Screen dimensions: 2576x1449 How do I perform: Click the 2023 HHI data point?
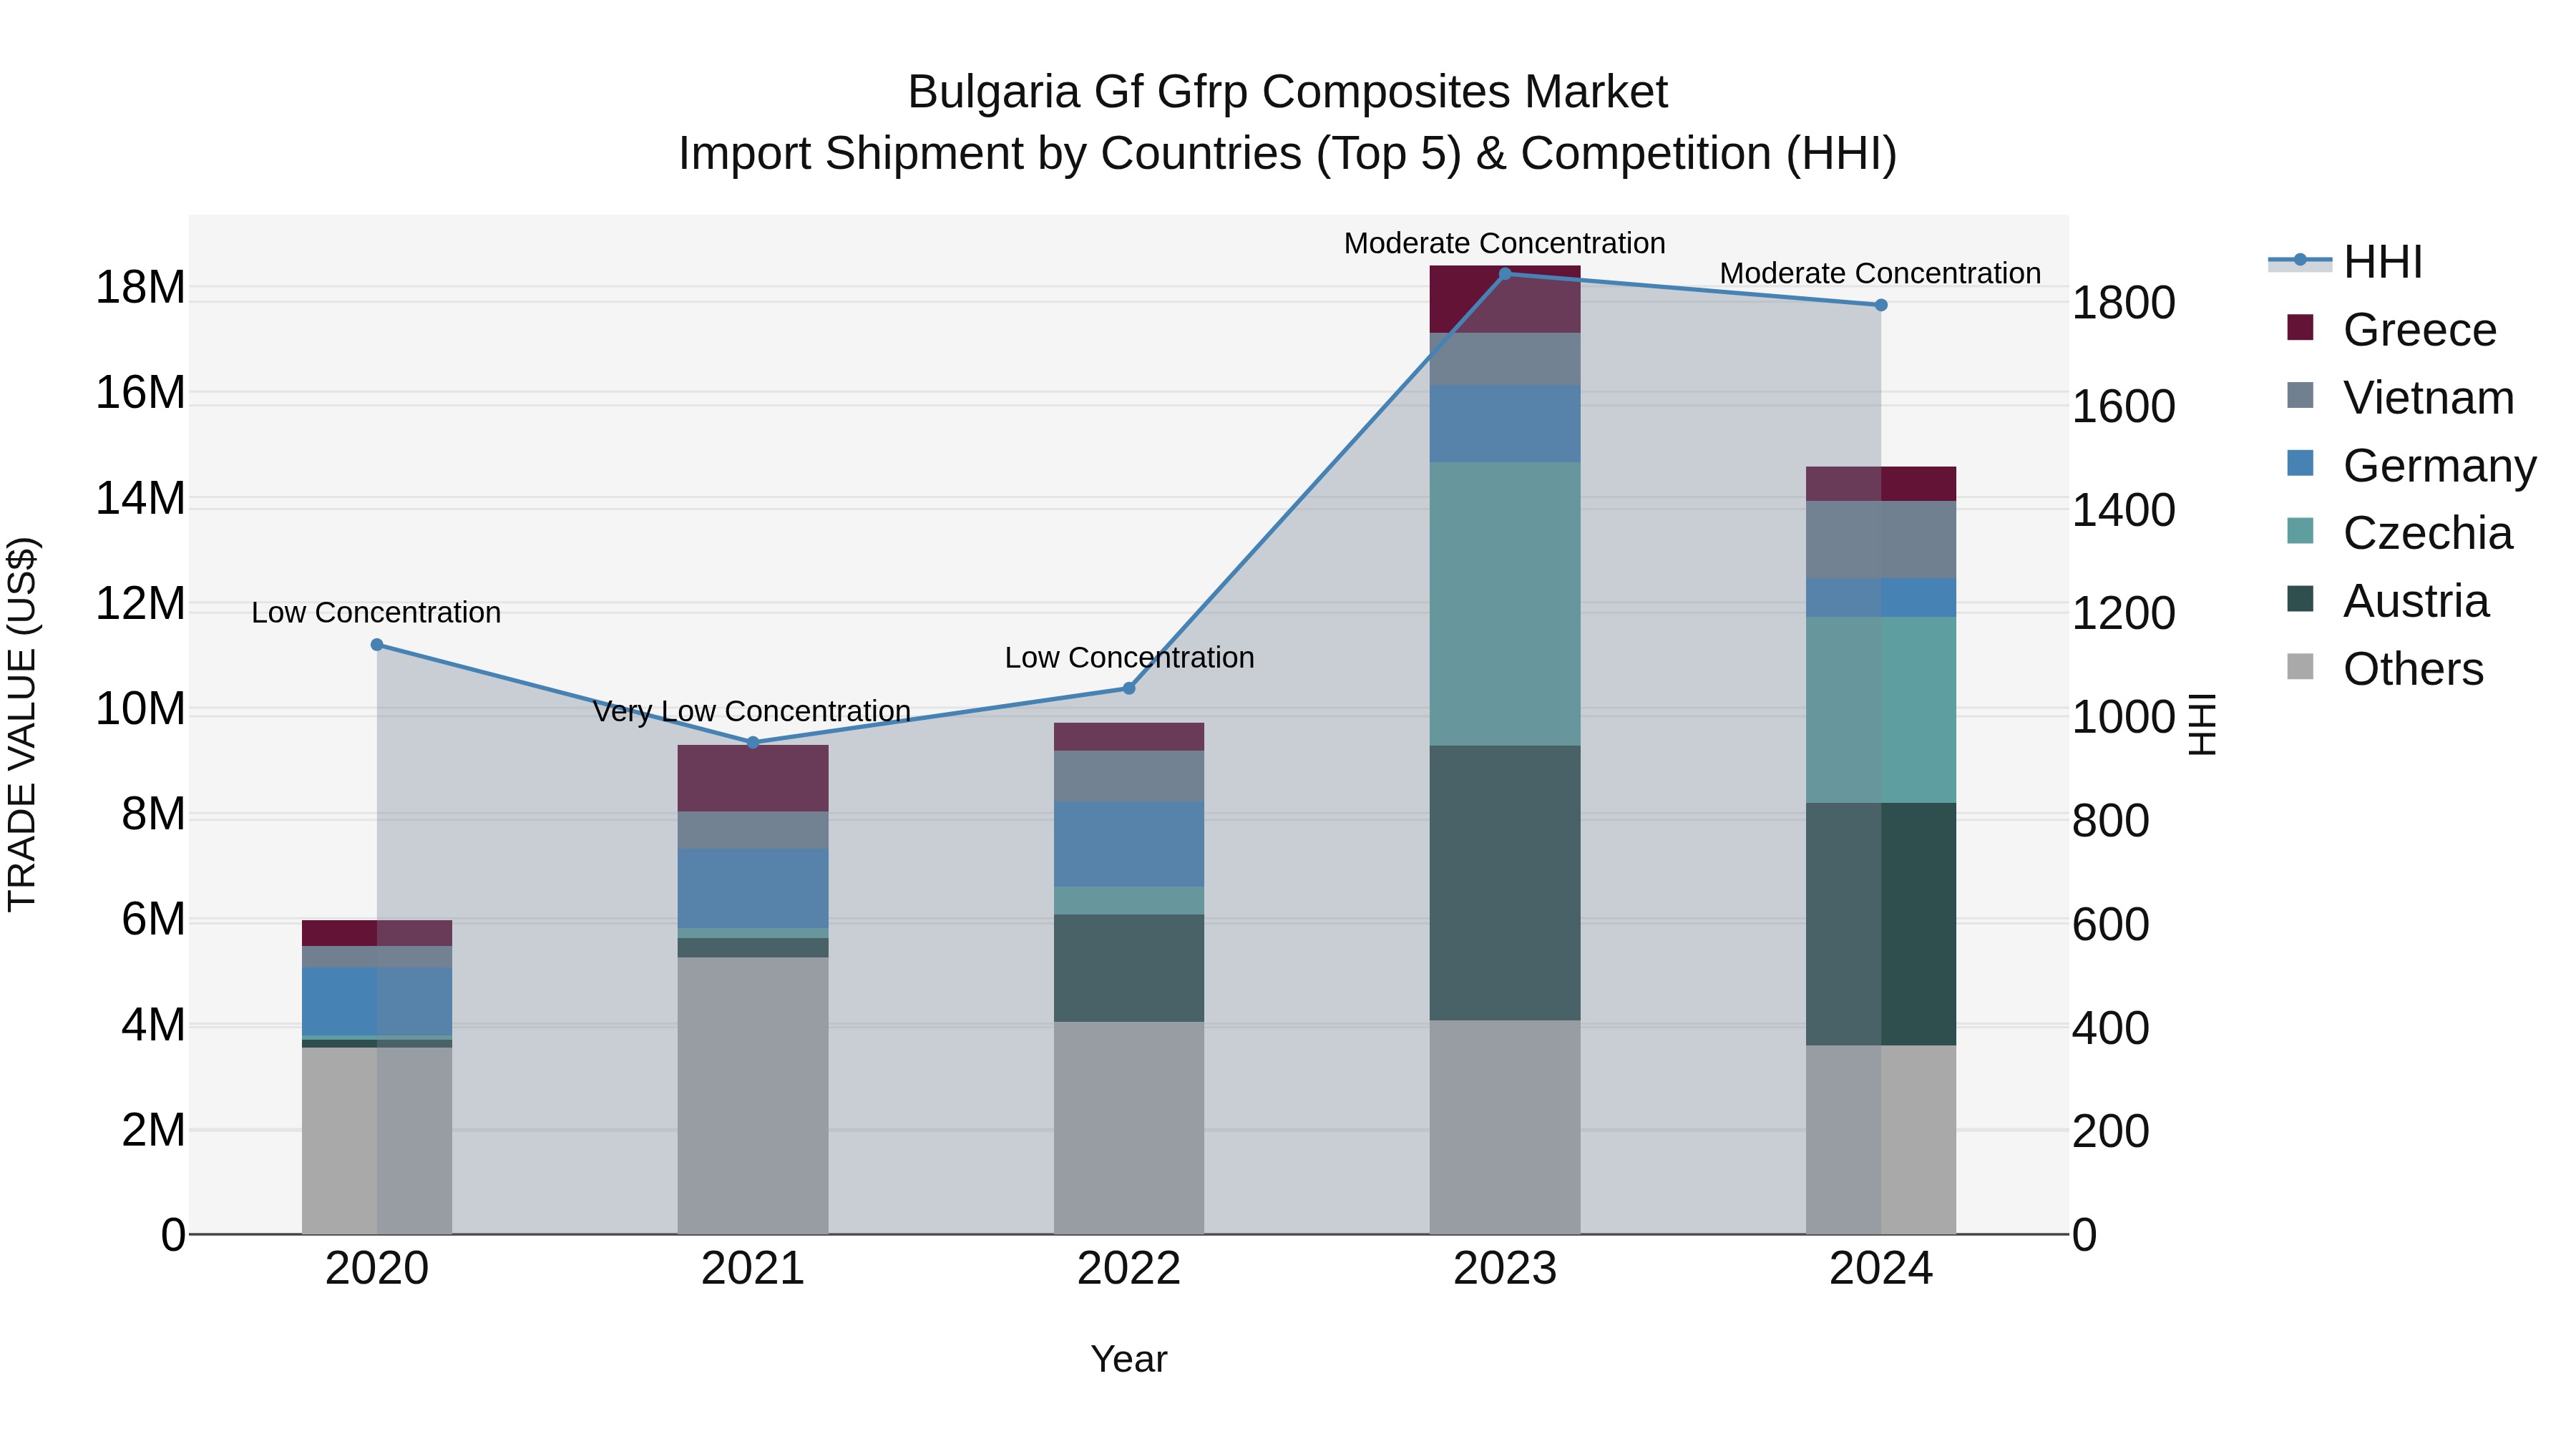coord(1505,274)
